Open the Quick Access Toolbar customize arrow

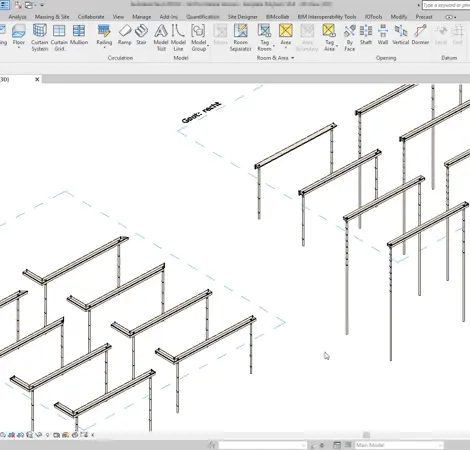click(x=42, y=5)
